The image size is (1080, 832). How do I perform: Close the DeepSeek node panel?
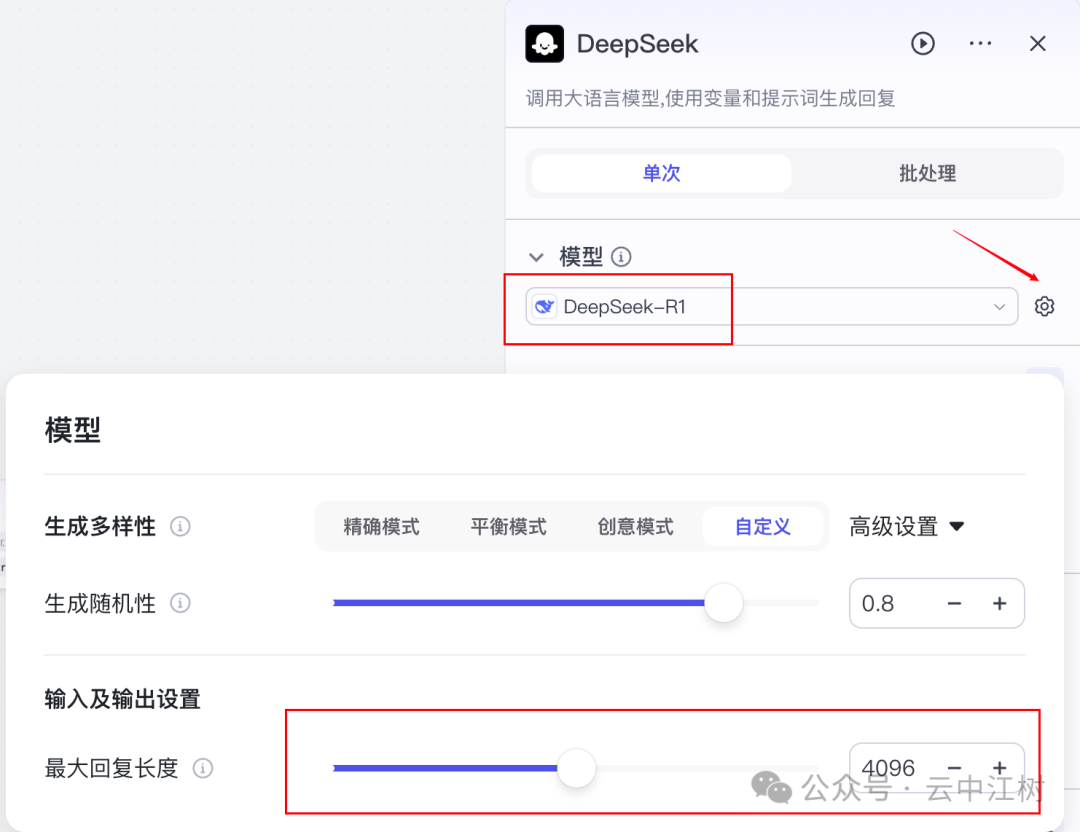click(1037, 43)
